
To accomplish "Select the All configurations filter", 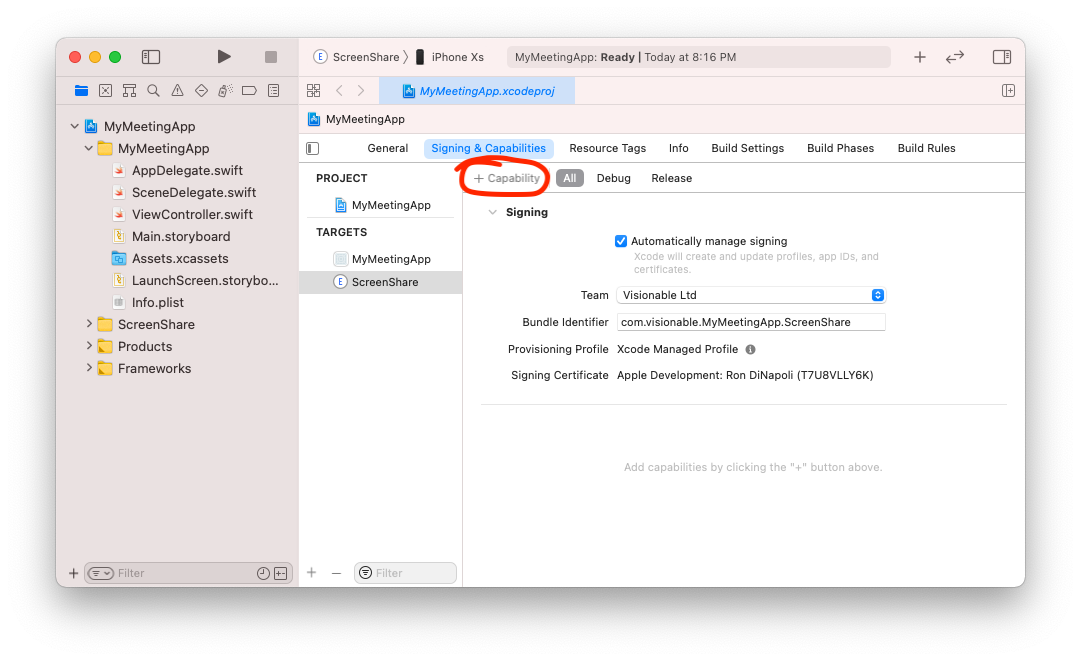I will (569, 179).
